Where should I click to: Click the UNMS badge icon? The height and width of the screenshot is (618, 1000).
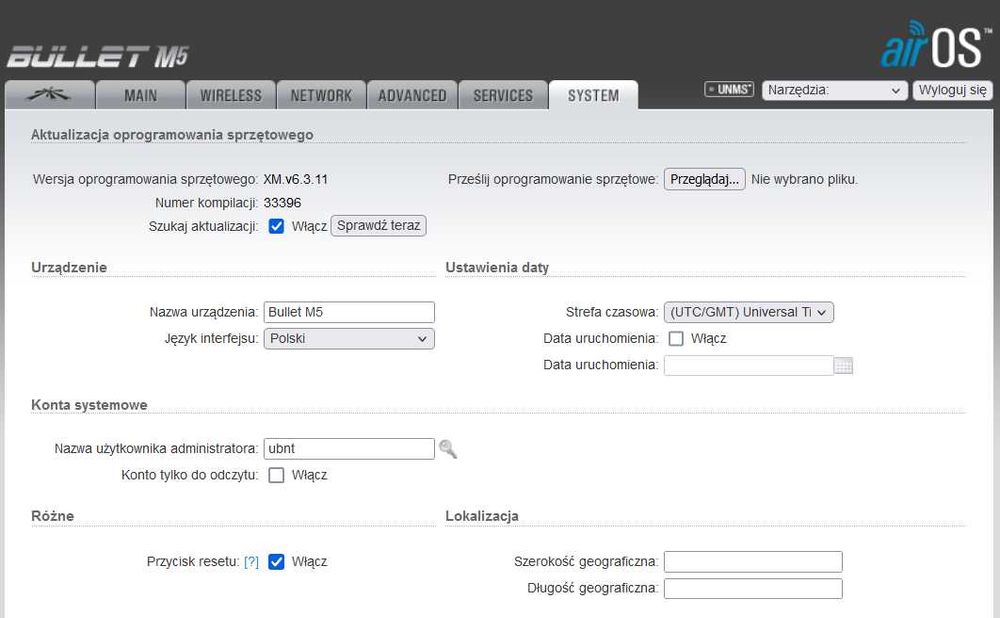[729, 89]
